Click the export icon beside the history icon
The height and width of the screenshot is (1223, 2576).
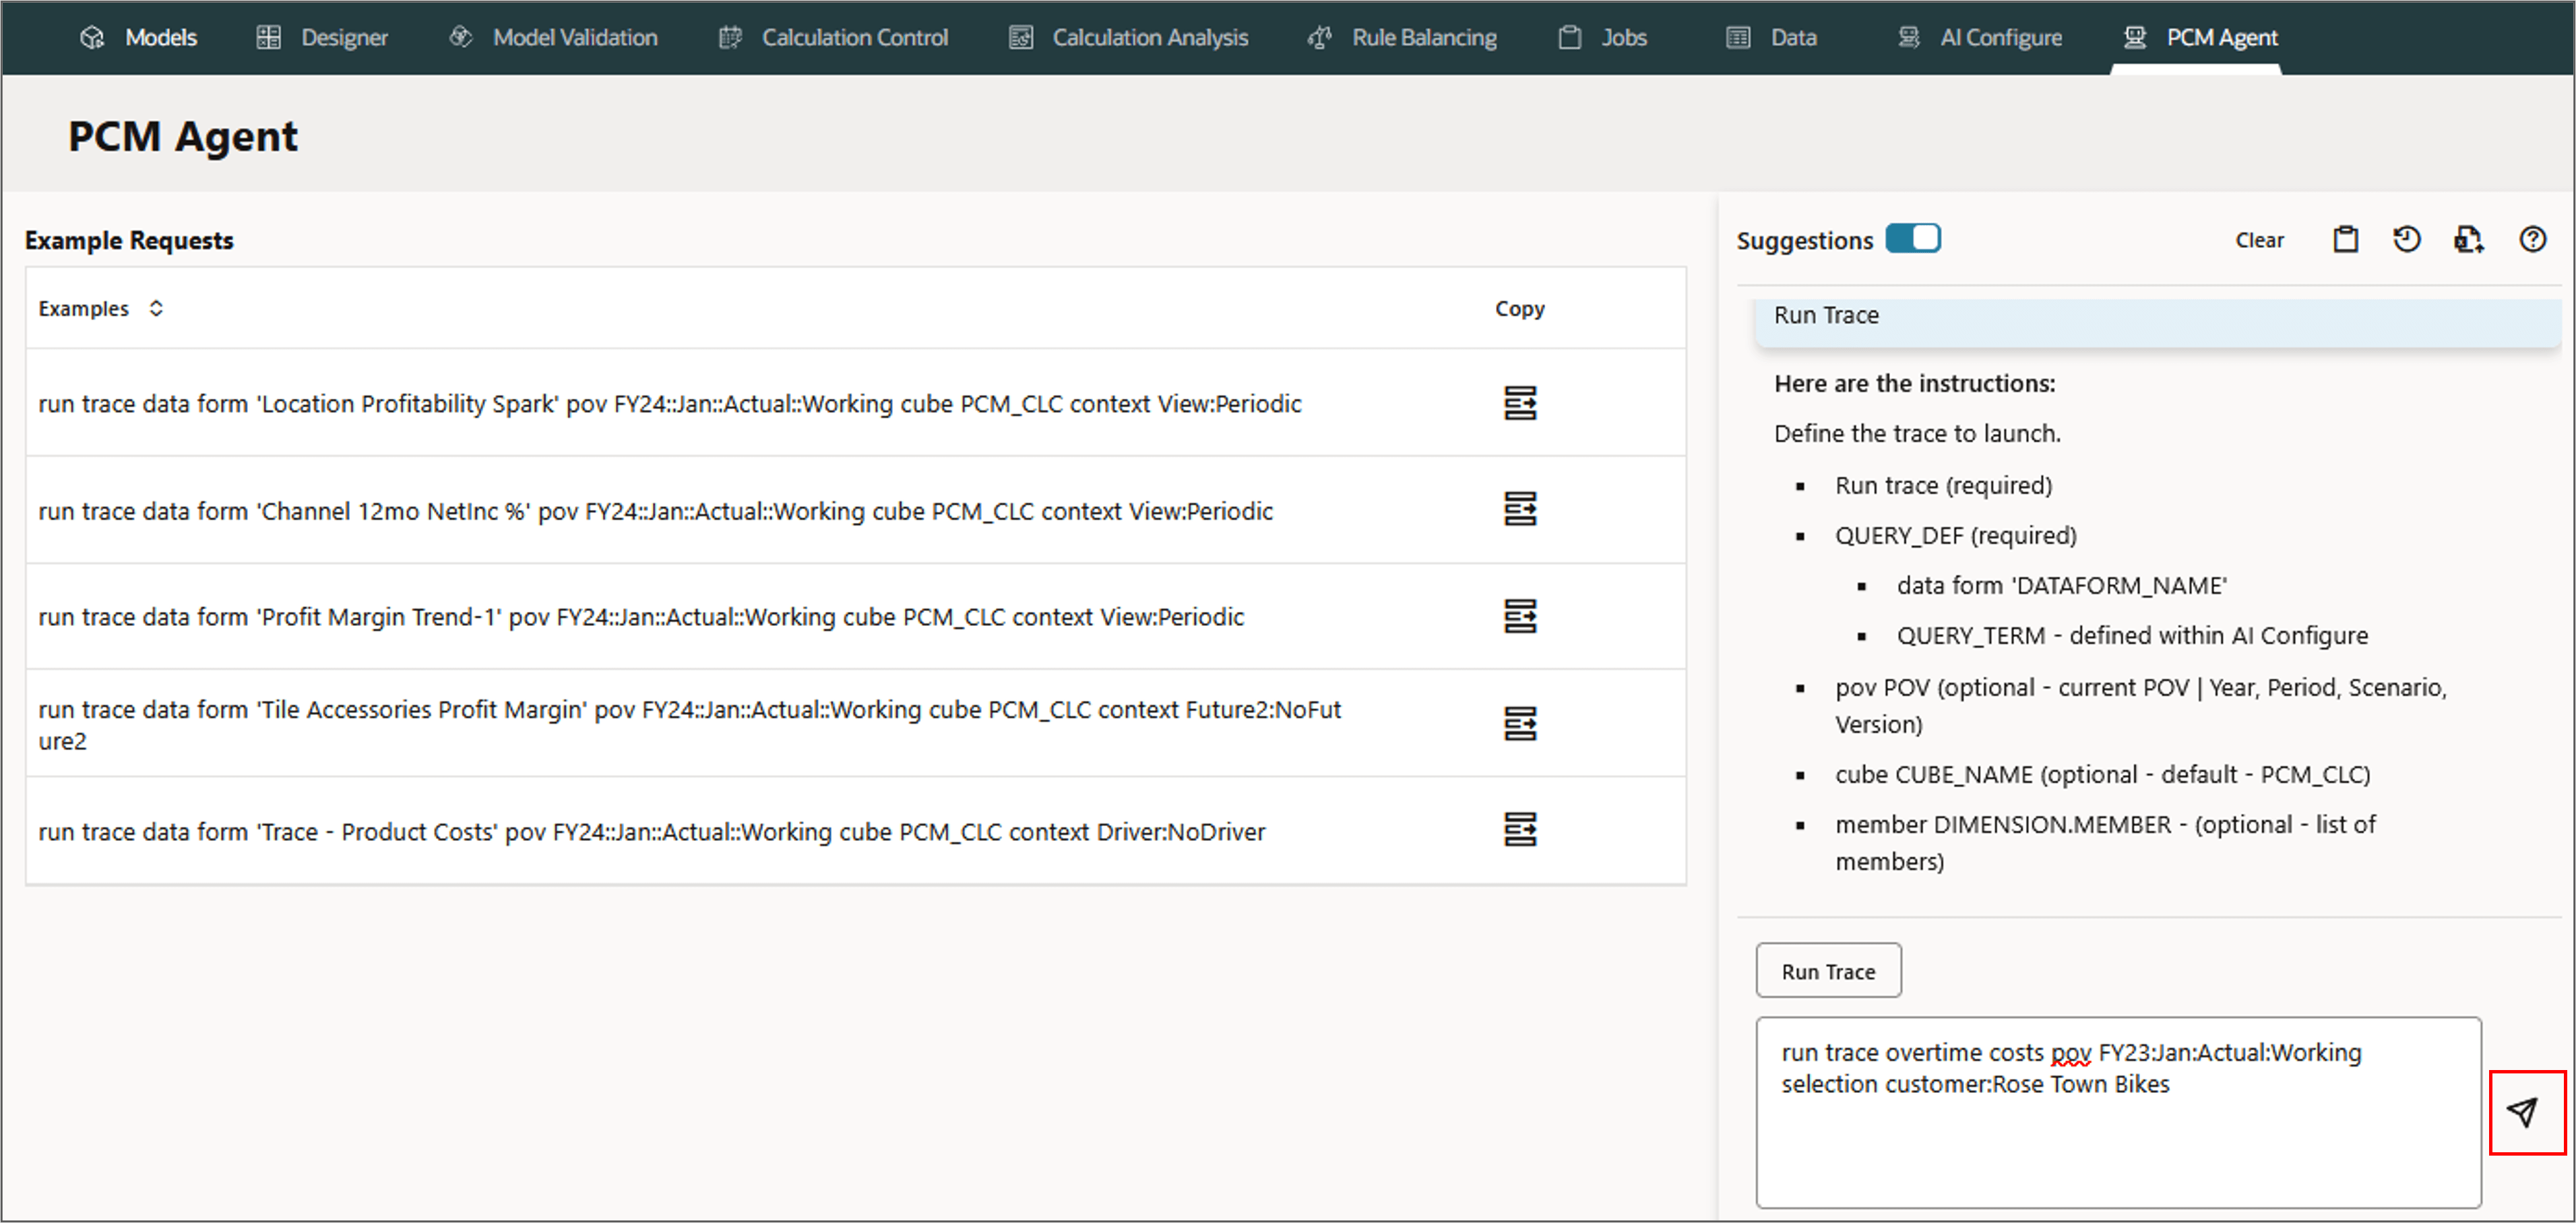2468,240
